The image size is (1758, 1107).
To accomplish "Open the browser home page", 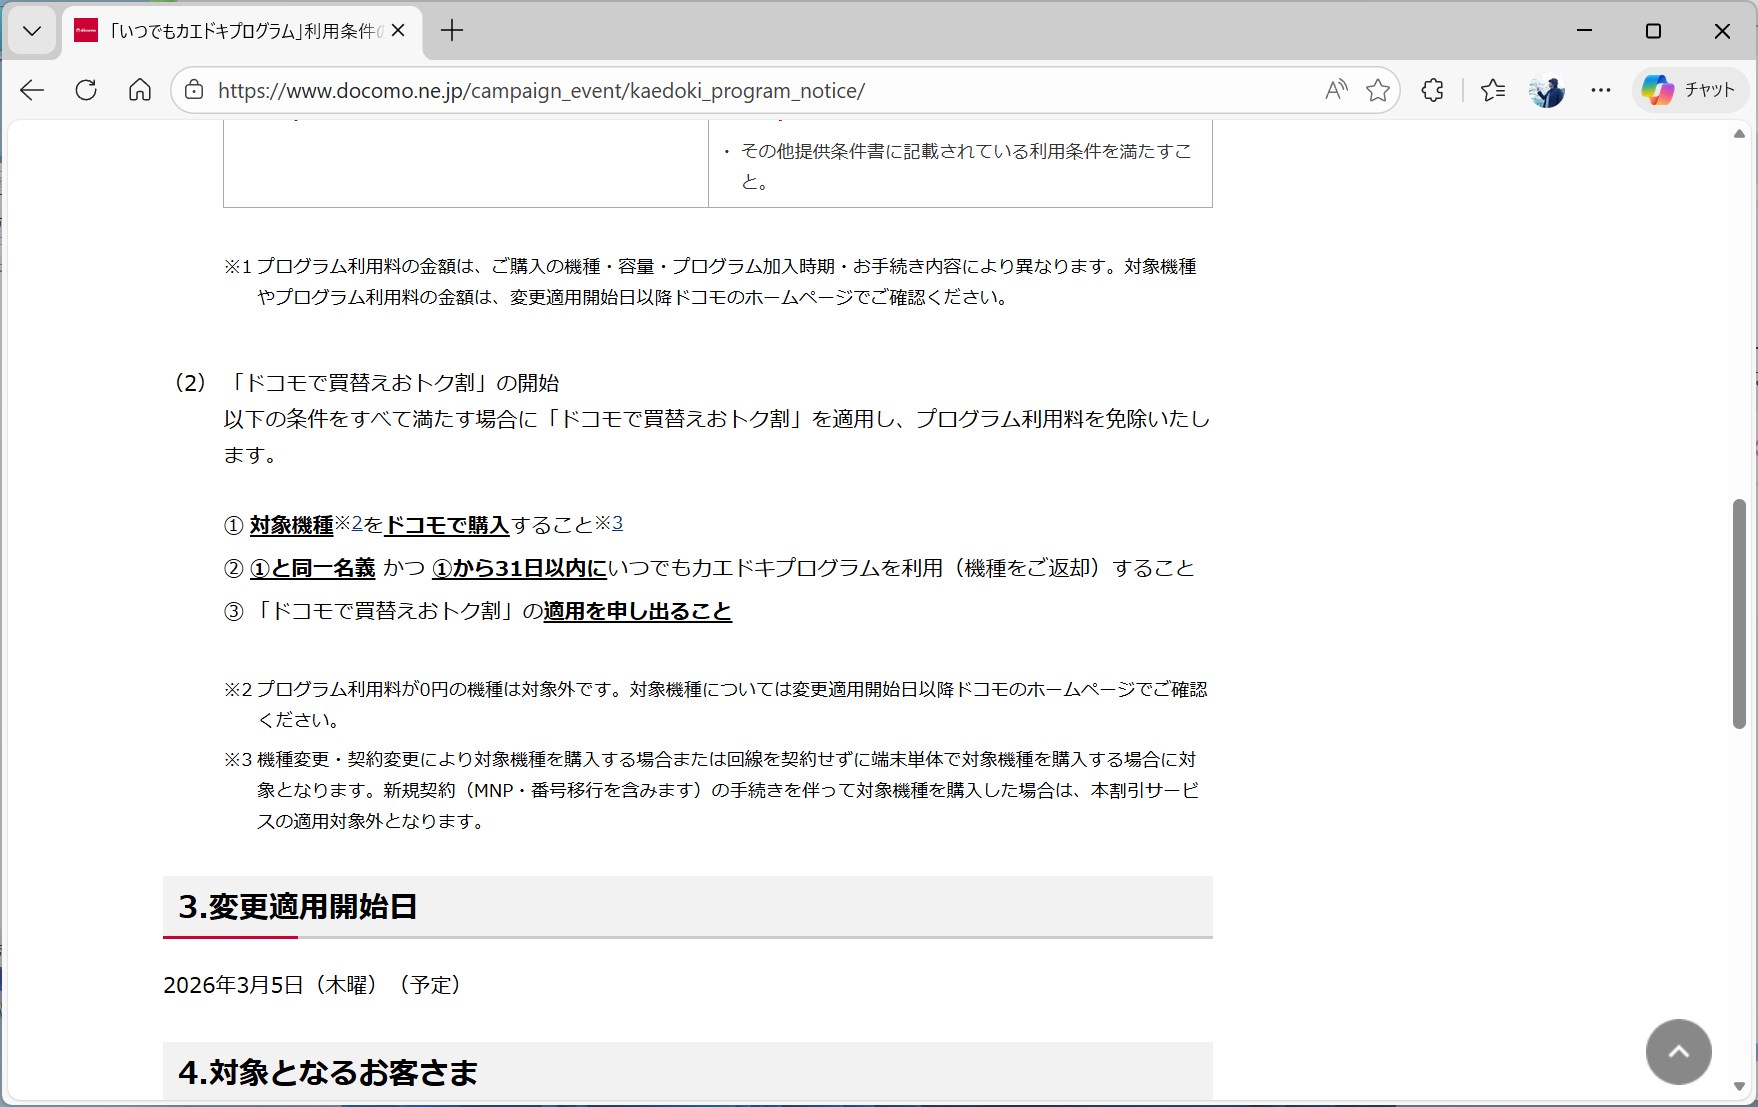I will 140,90.
